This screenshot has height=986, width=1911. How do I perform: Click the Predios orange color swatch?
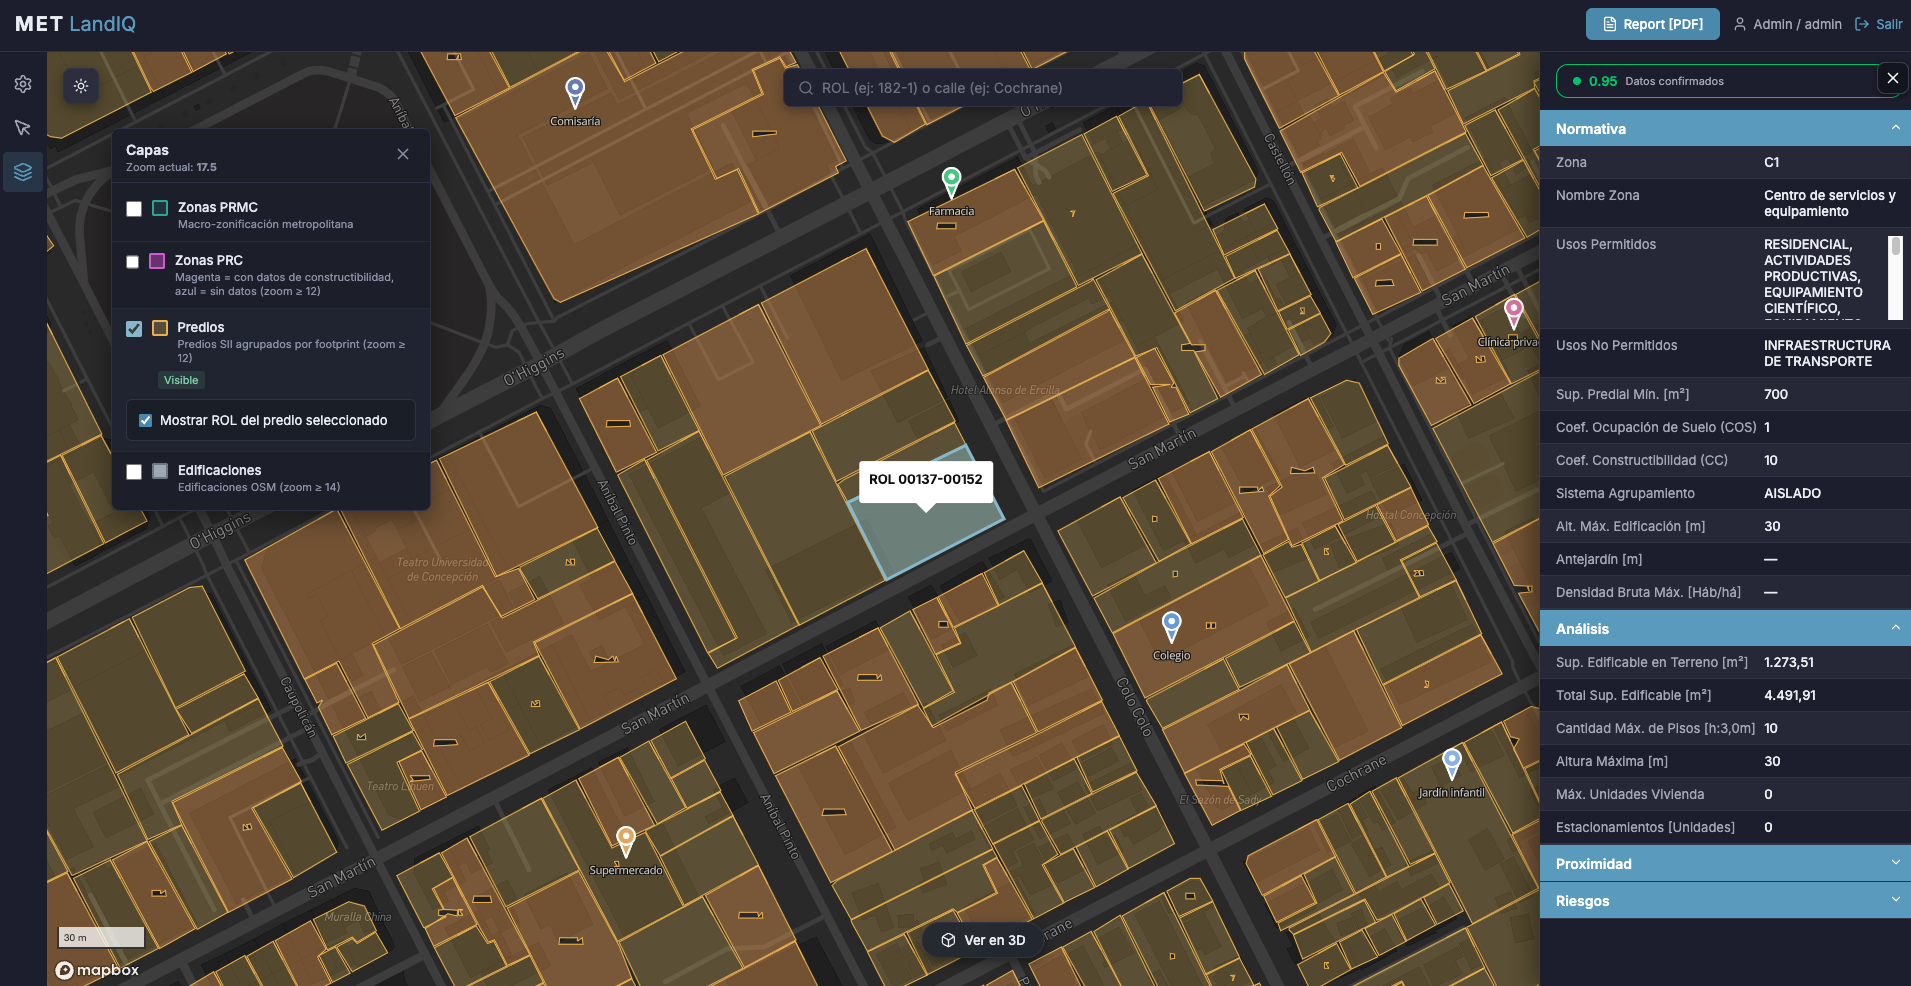coord(160,328)
